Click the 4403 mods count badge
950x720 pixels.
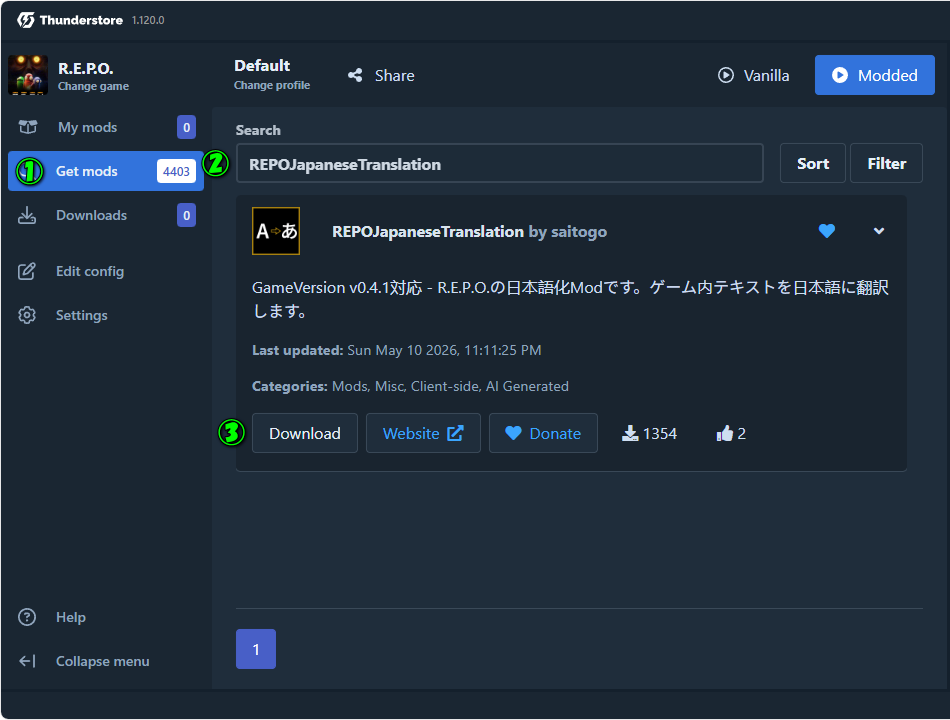click(x=176, y=172)
